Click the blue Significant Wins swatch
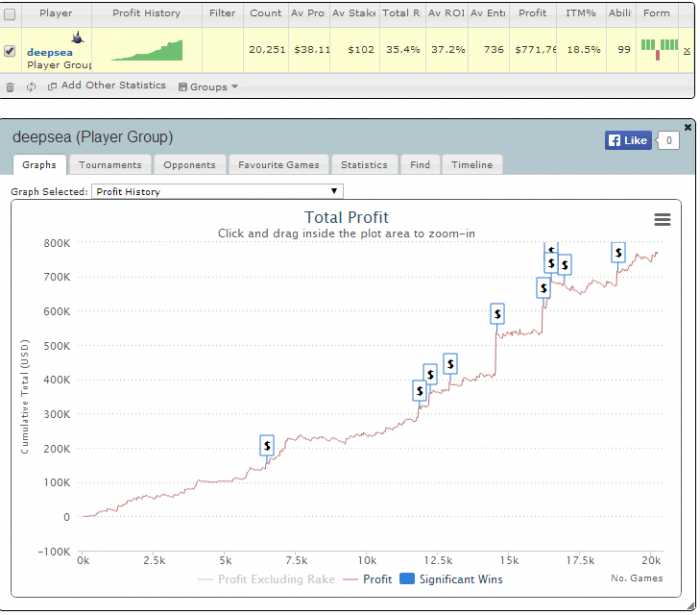The width and height of the screenshot is (700, 615). coord(407,579)
